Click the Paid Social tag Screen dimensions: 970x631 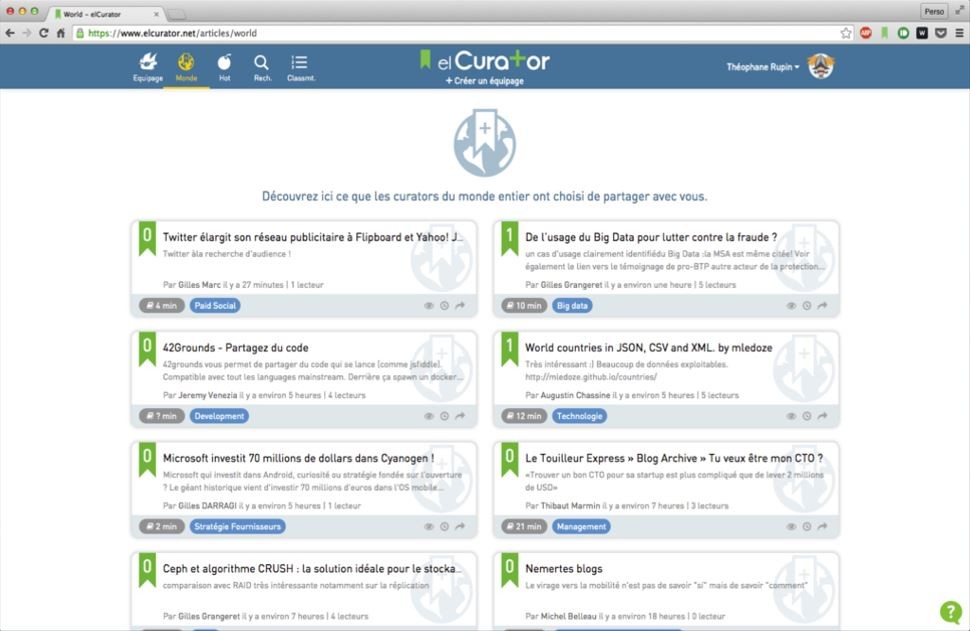(215, 306)
